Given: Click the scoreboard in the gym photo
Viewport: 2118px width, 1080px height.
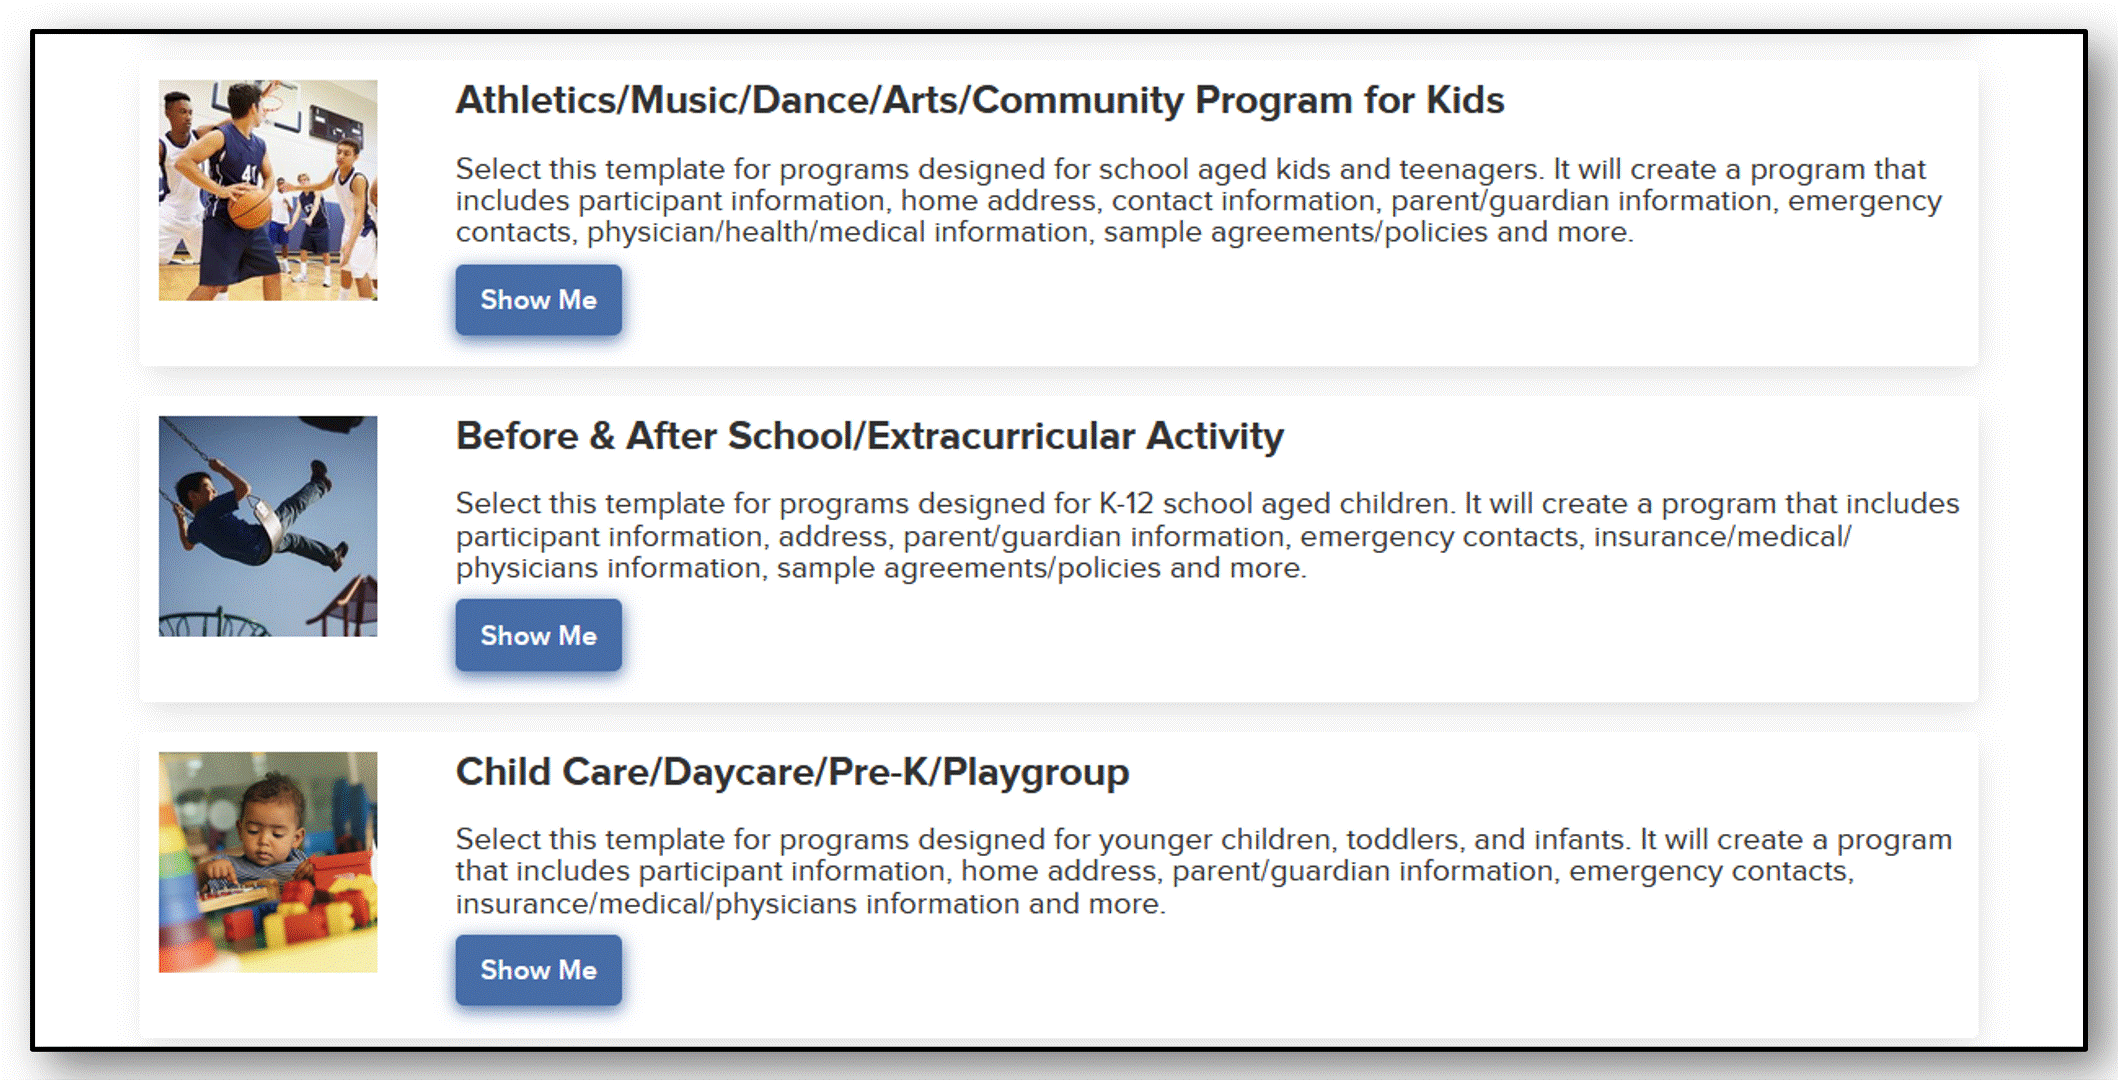Looking at the screenshot, I should coord(336,125).
